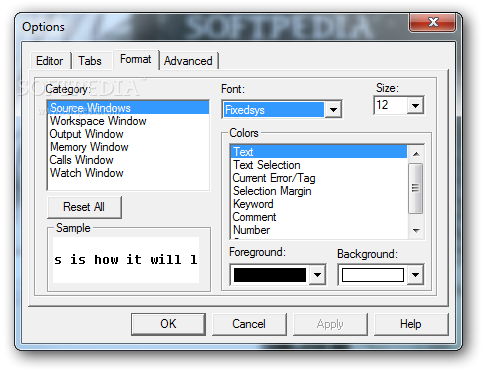Open the Size dropdown arrow
Viewport: 483px width, 371px height.
pyautogui.click(x=415, y=106)
